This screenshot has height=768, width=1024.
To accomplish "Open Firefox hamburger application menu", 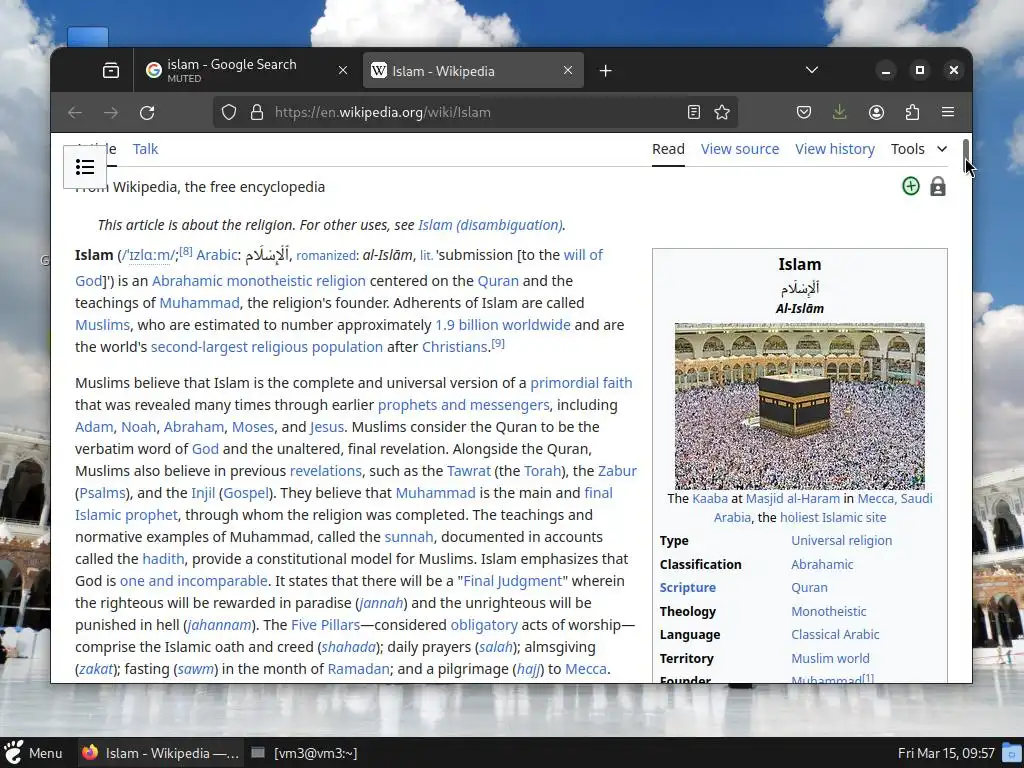I will click(x=948, y=112).
